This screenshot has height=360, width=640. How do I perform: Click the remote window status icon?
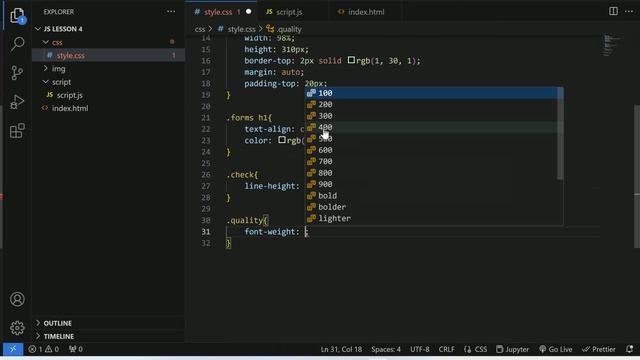click(13, 349)
